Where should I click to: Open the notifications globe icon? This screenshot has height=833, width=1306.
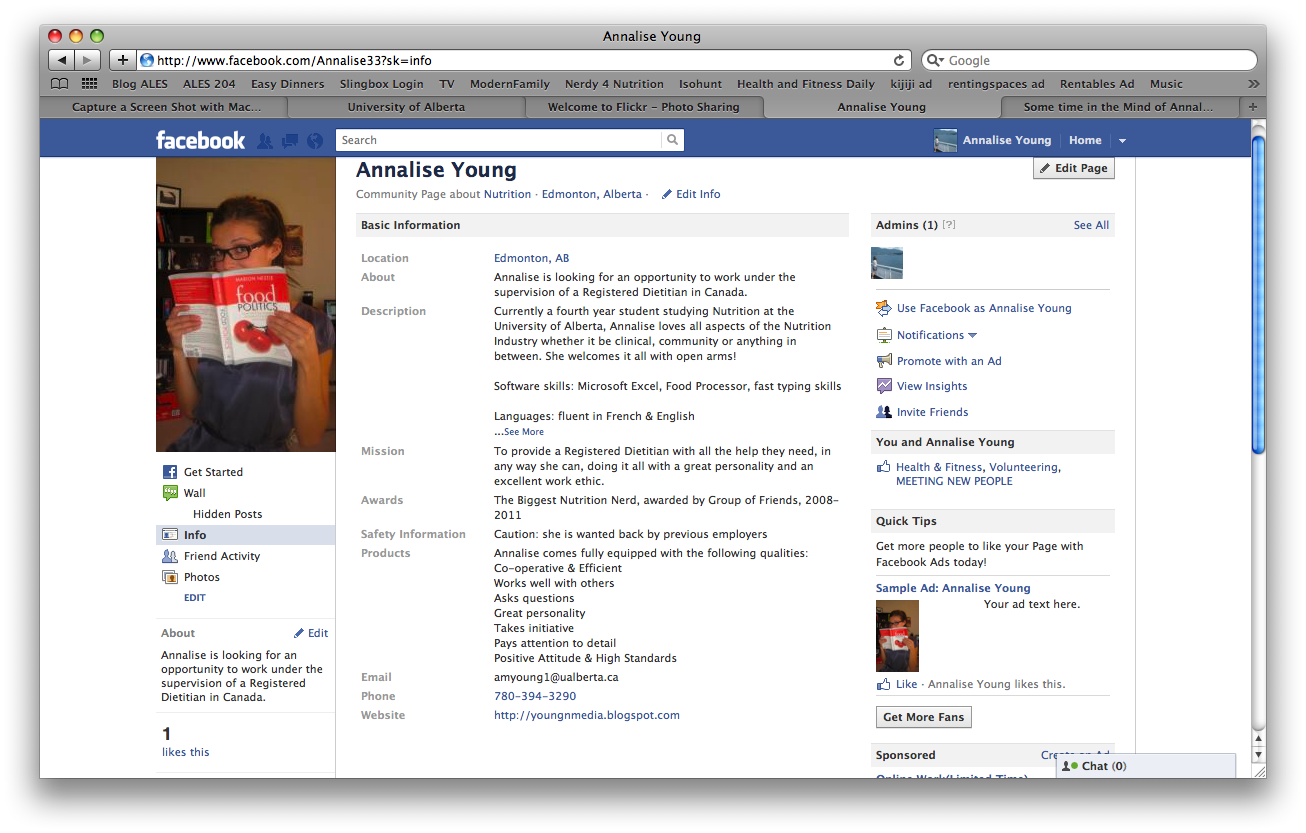314,141
